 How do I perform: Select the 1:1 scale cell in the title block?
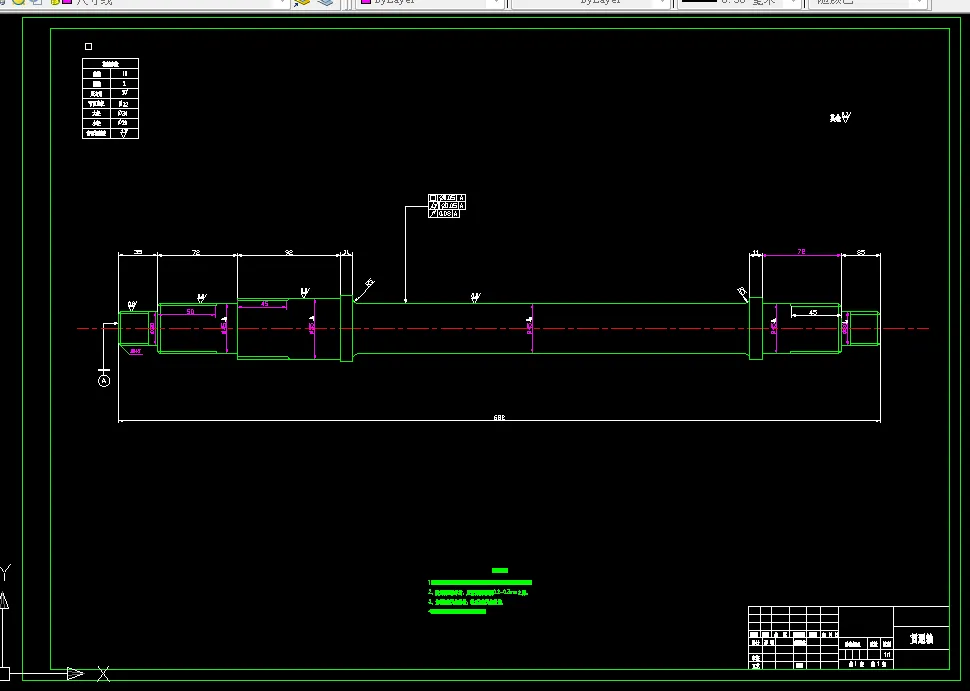tap(888, 655)
